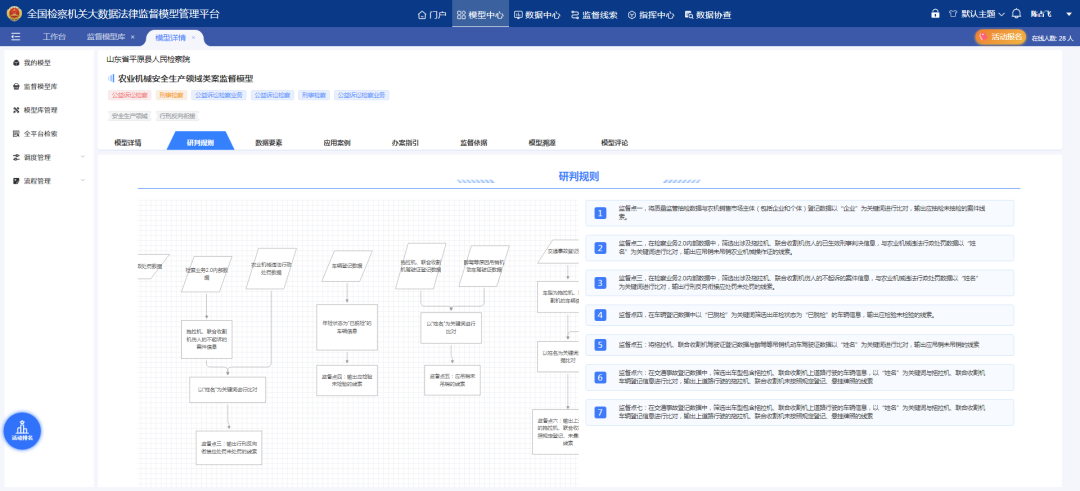Select supervision point number 4 in list
The image size is (1080, 491).
point(600,315)
